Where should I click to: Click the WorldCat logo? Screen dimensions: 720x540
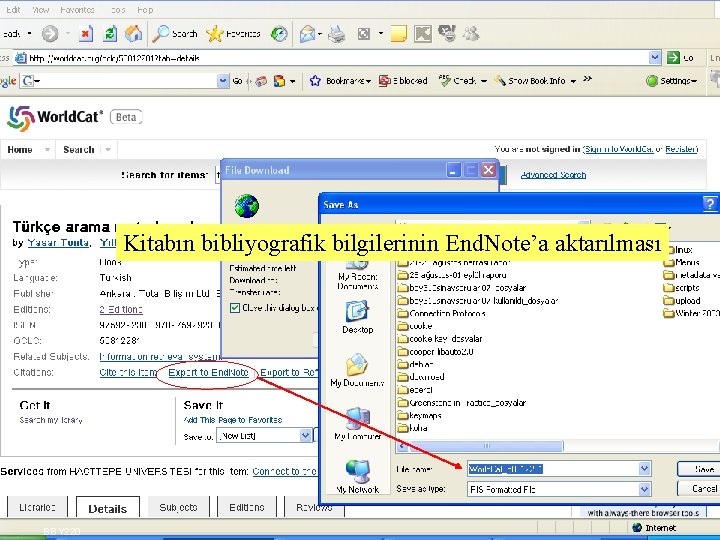[x=55, y=118]
